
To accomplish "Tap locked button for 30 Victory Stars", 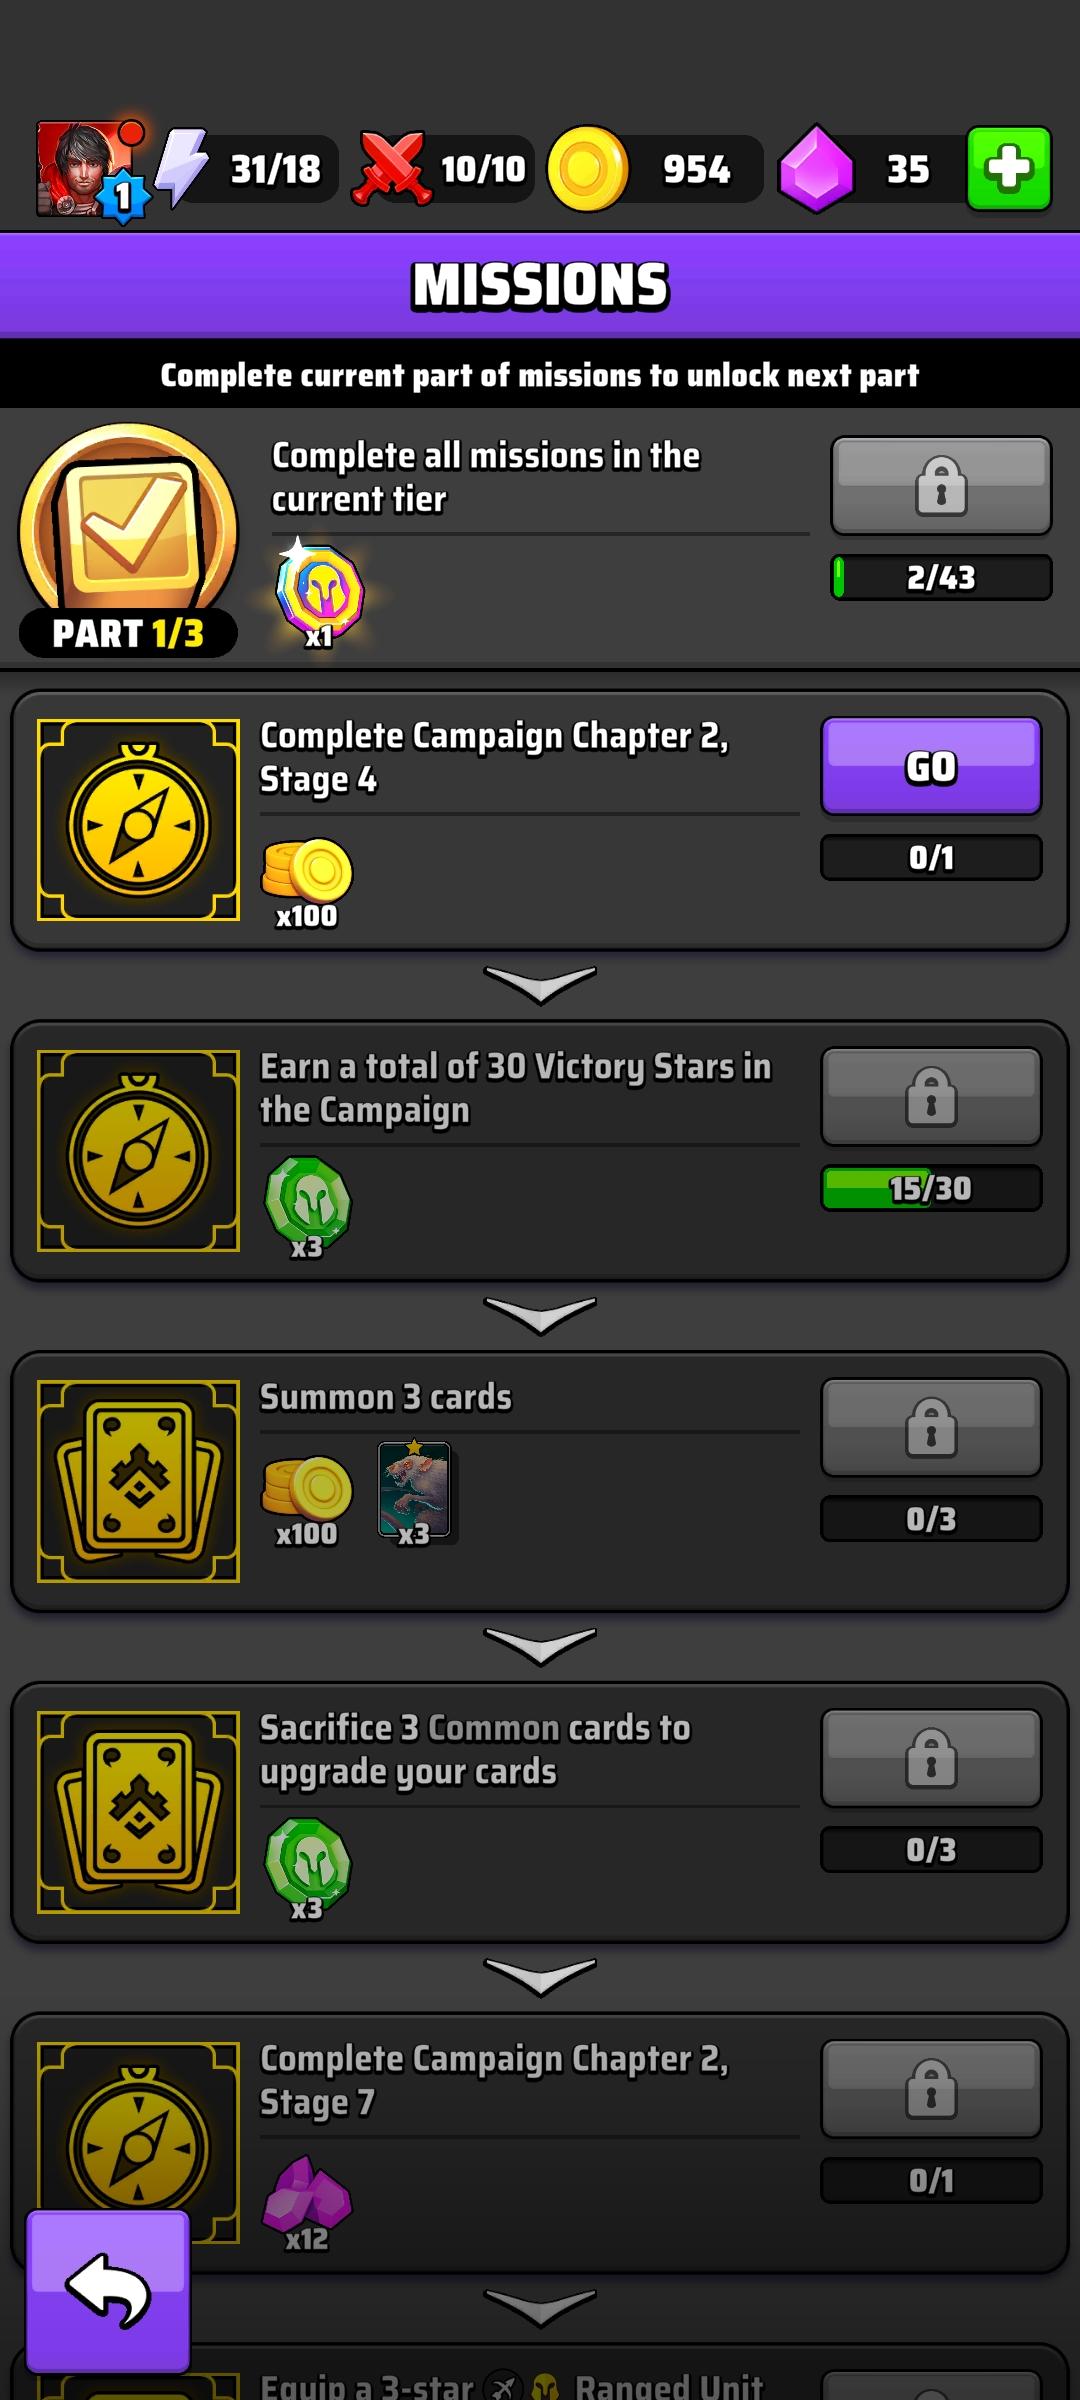I will [931, 1096].
